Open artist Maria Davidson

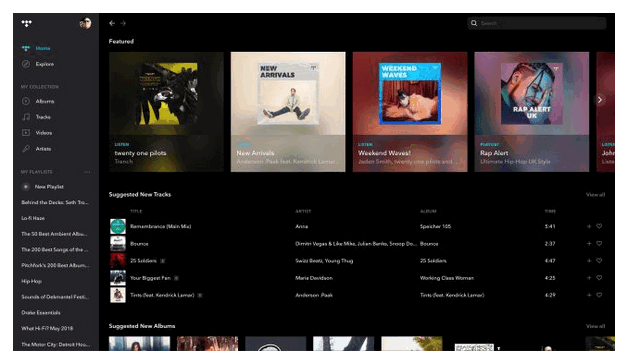[x=314, y=278]
